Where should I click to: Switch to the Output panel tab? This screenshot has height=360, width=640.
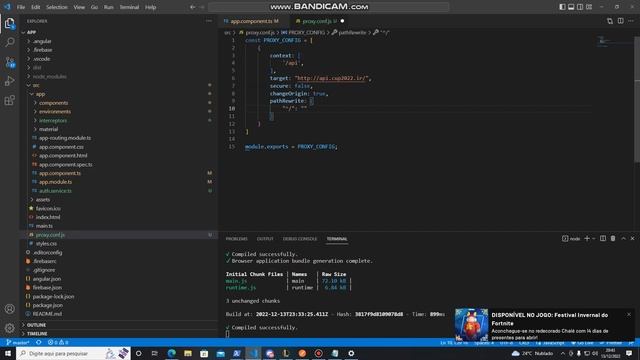point(265,239)
